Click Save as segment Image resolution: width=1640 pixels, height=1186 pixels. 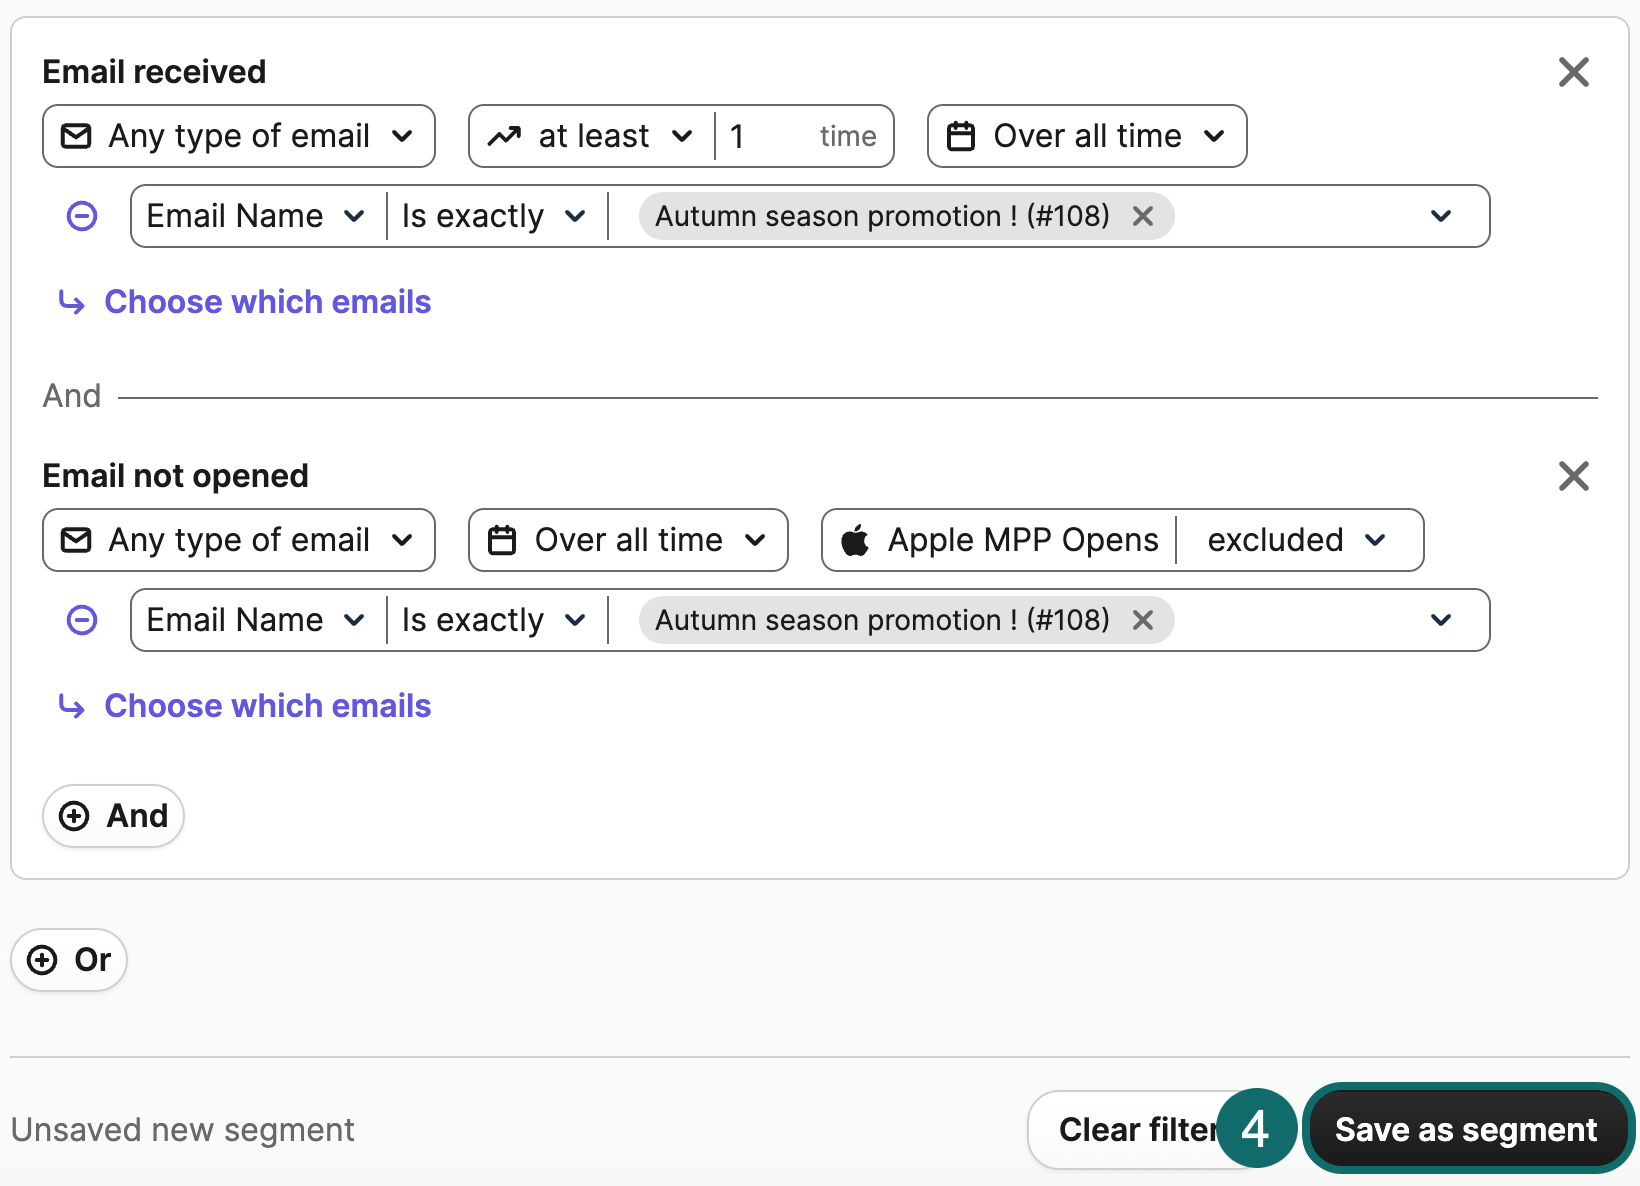(1466, 1129)
